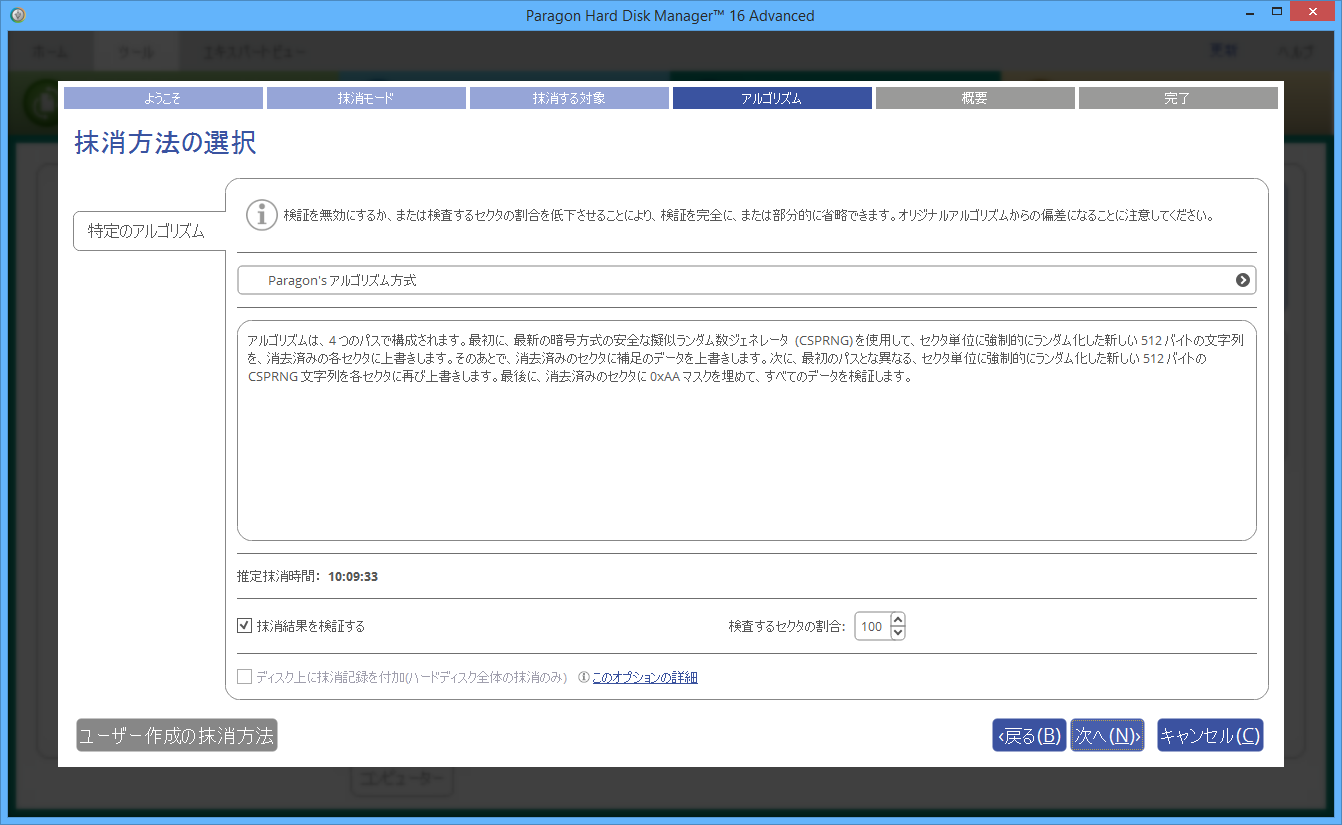1342x825 pixels.
Task: Select the 特定のアルゴリズム side tab
Action: (150, 231)
